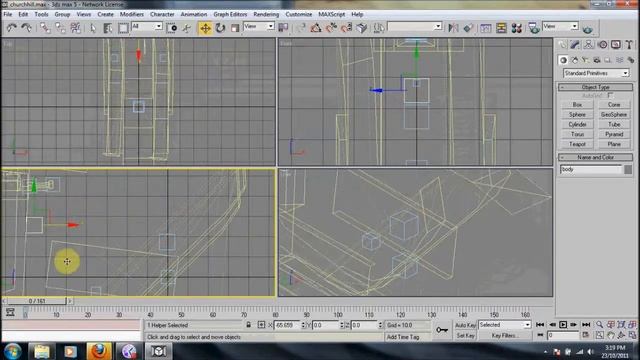Click the Play Animation button
This screenshot has height=360, width=640.
click(563, 325)
